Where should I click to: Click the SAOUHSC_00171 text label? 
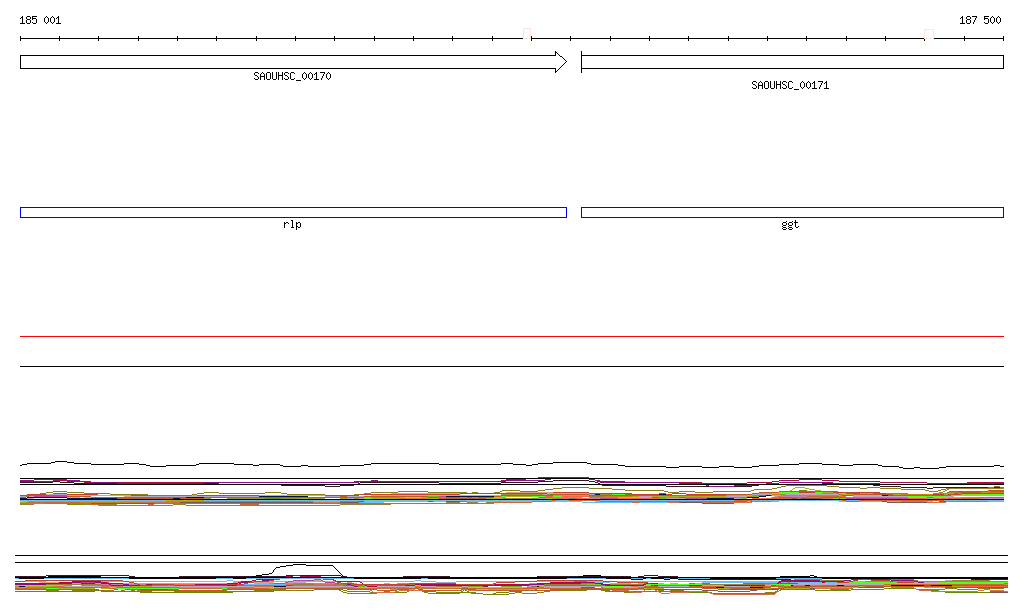click(x=790, y=86)
